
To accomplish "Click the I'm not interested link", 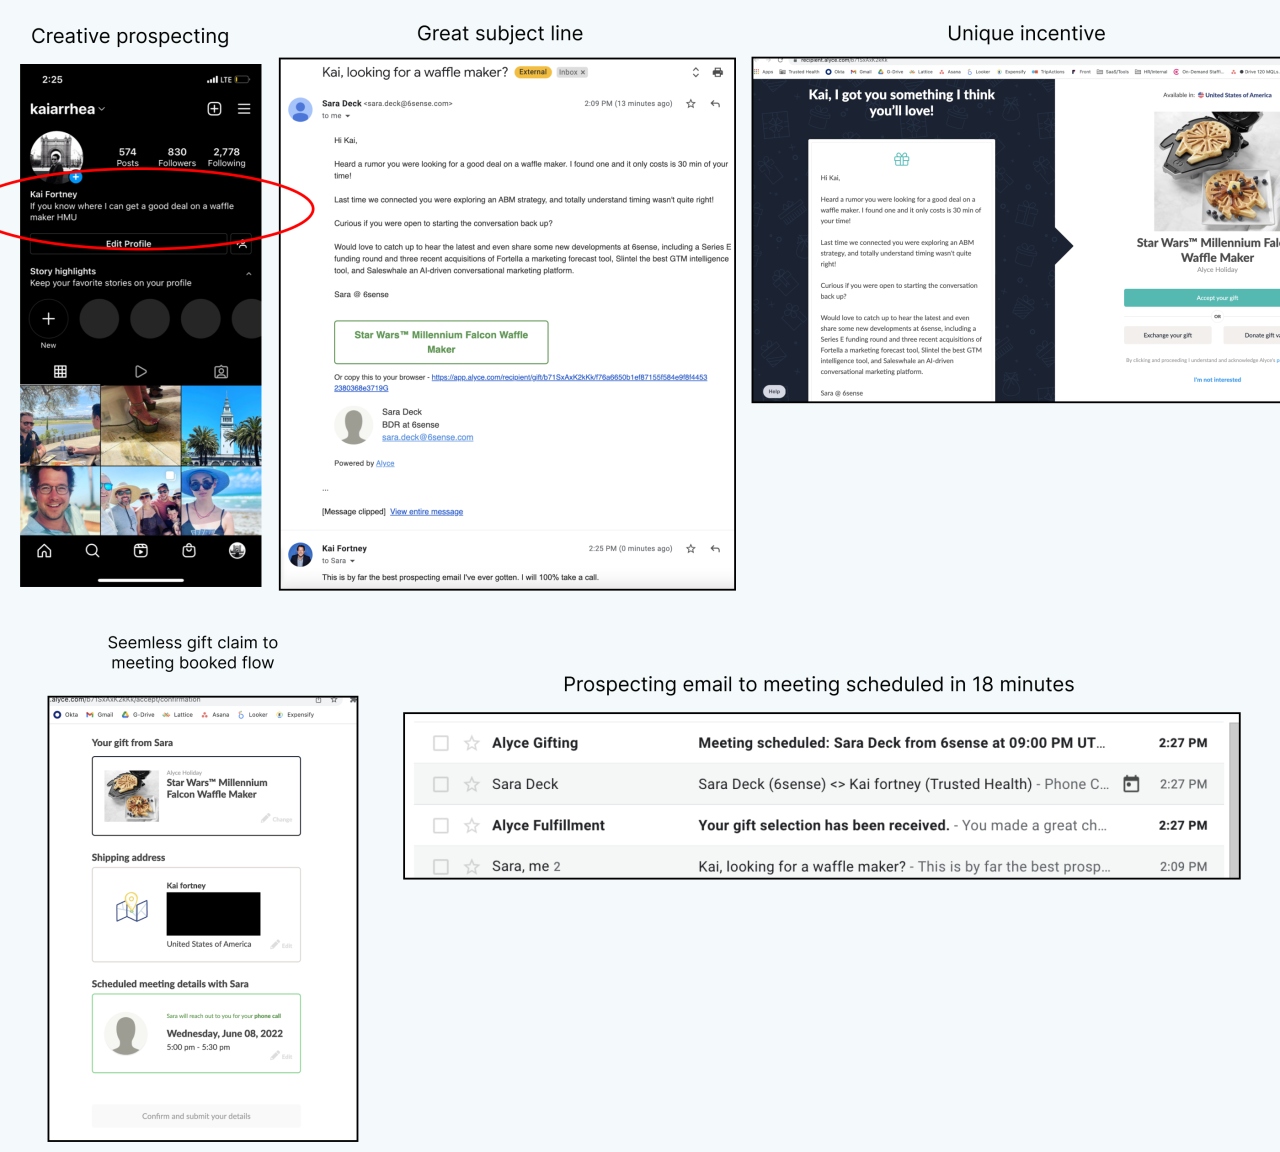I will point(1217,380).
